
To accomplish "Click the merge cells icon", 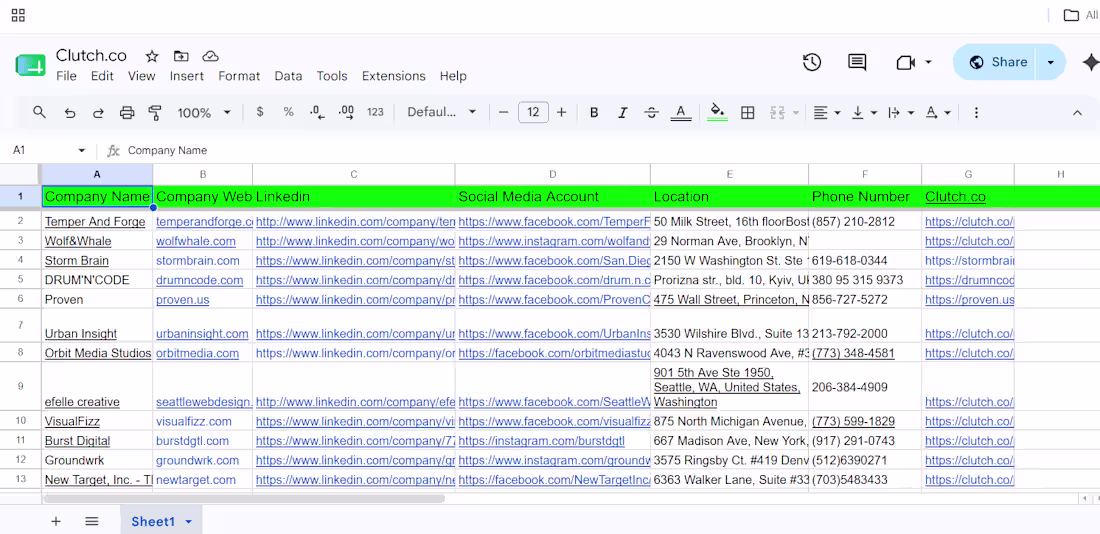I will coord(777,112).
